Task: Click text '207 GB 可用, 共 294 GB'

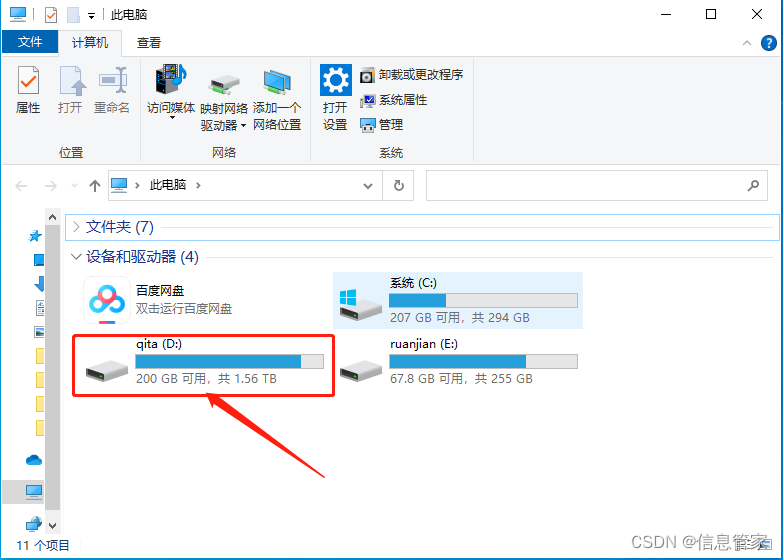Action: click(459, 318)
